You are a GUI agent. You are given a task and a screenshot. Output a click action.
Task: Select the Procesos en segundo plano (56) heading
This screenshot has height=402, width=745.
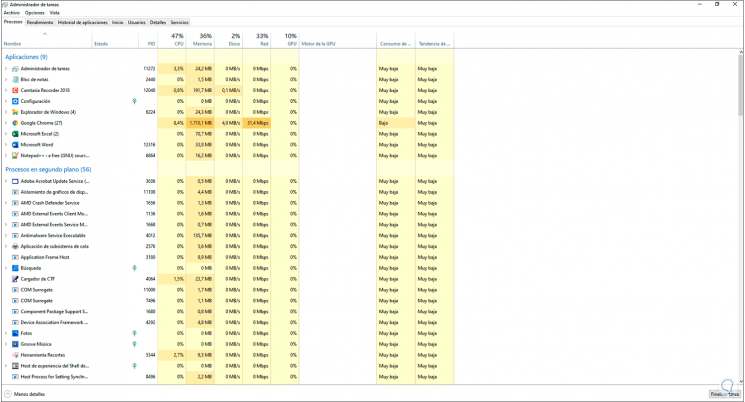48,170
